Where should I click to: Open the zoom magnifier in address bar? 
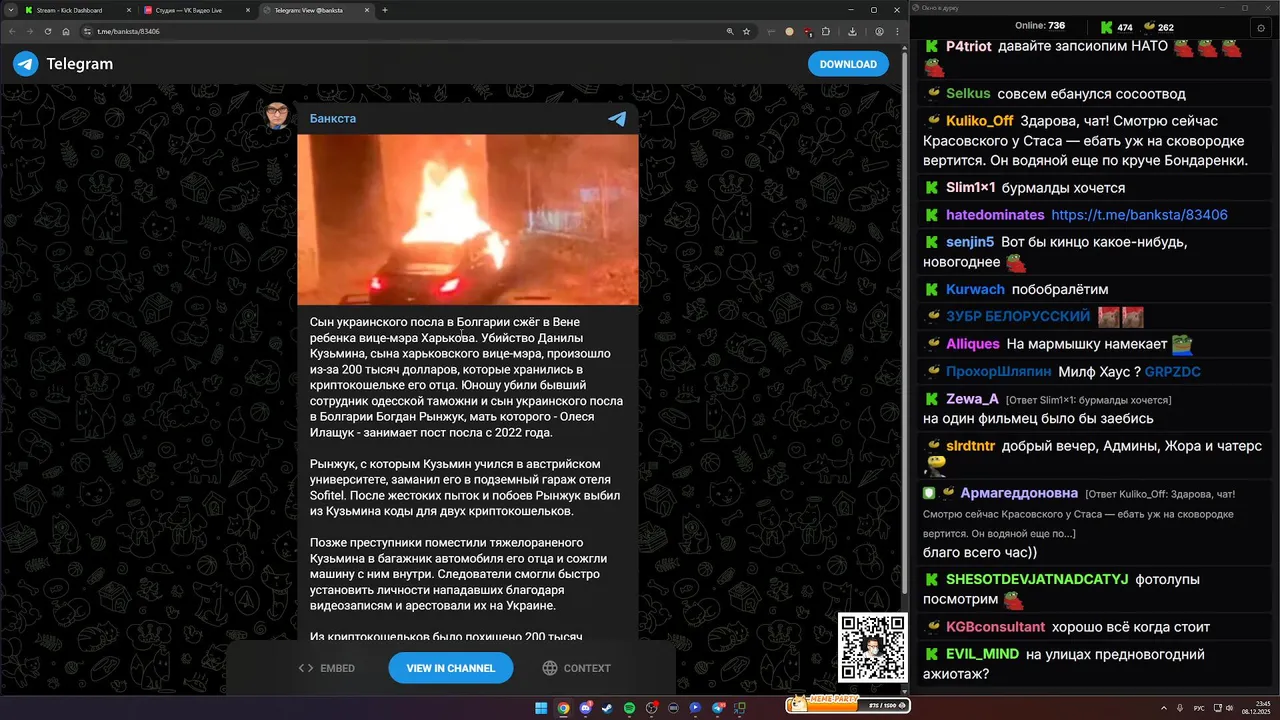pyautogui.click(x=729, y=31)
